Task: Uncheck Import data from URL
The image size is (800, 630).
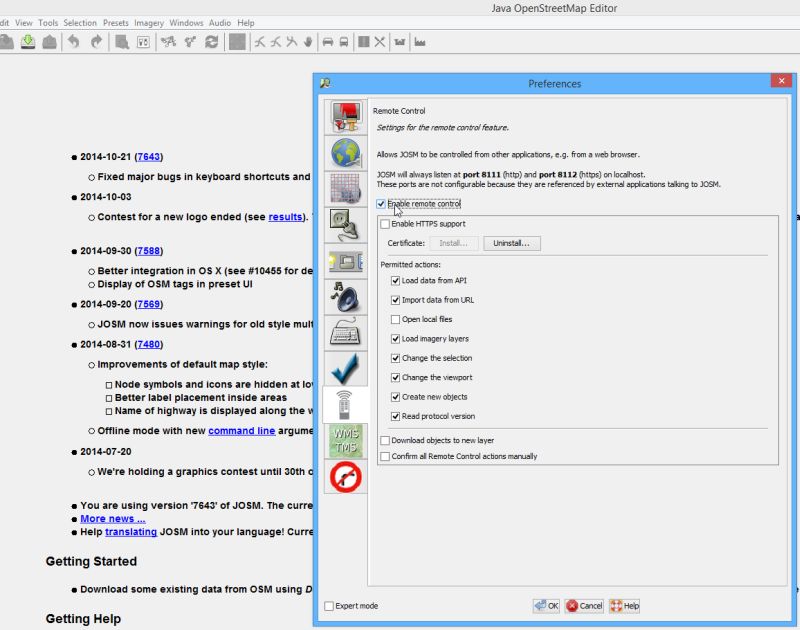Action: (395, 300)
